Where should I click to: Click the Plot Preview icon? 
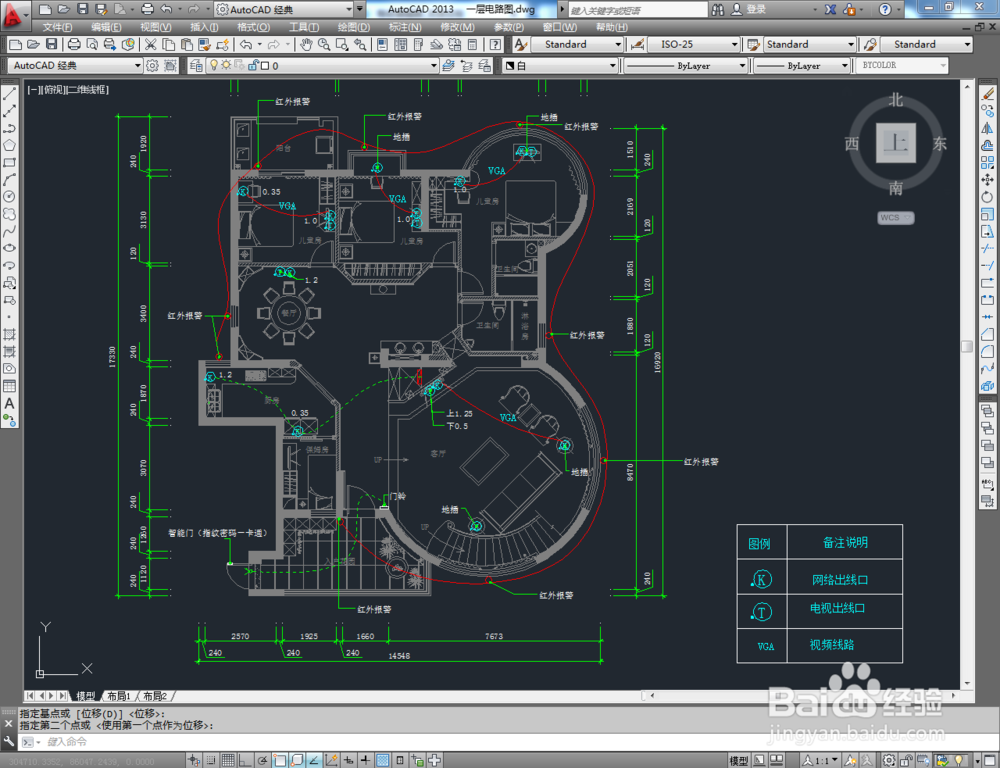pyautogui.click(x=92, y=44)
